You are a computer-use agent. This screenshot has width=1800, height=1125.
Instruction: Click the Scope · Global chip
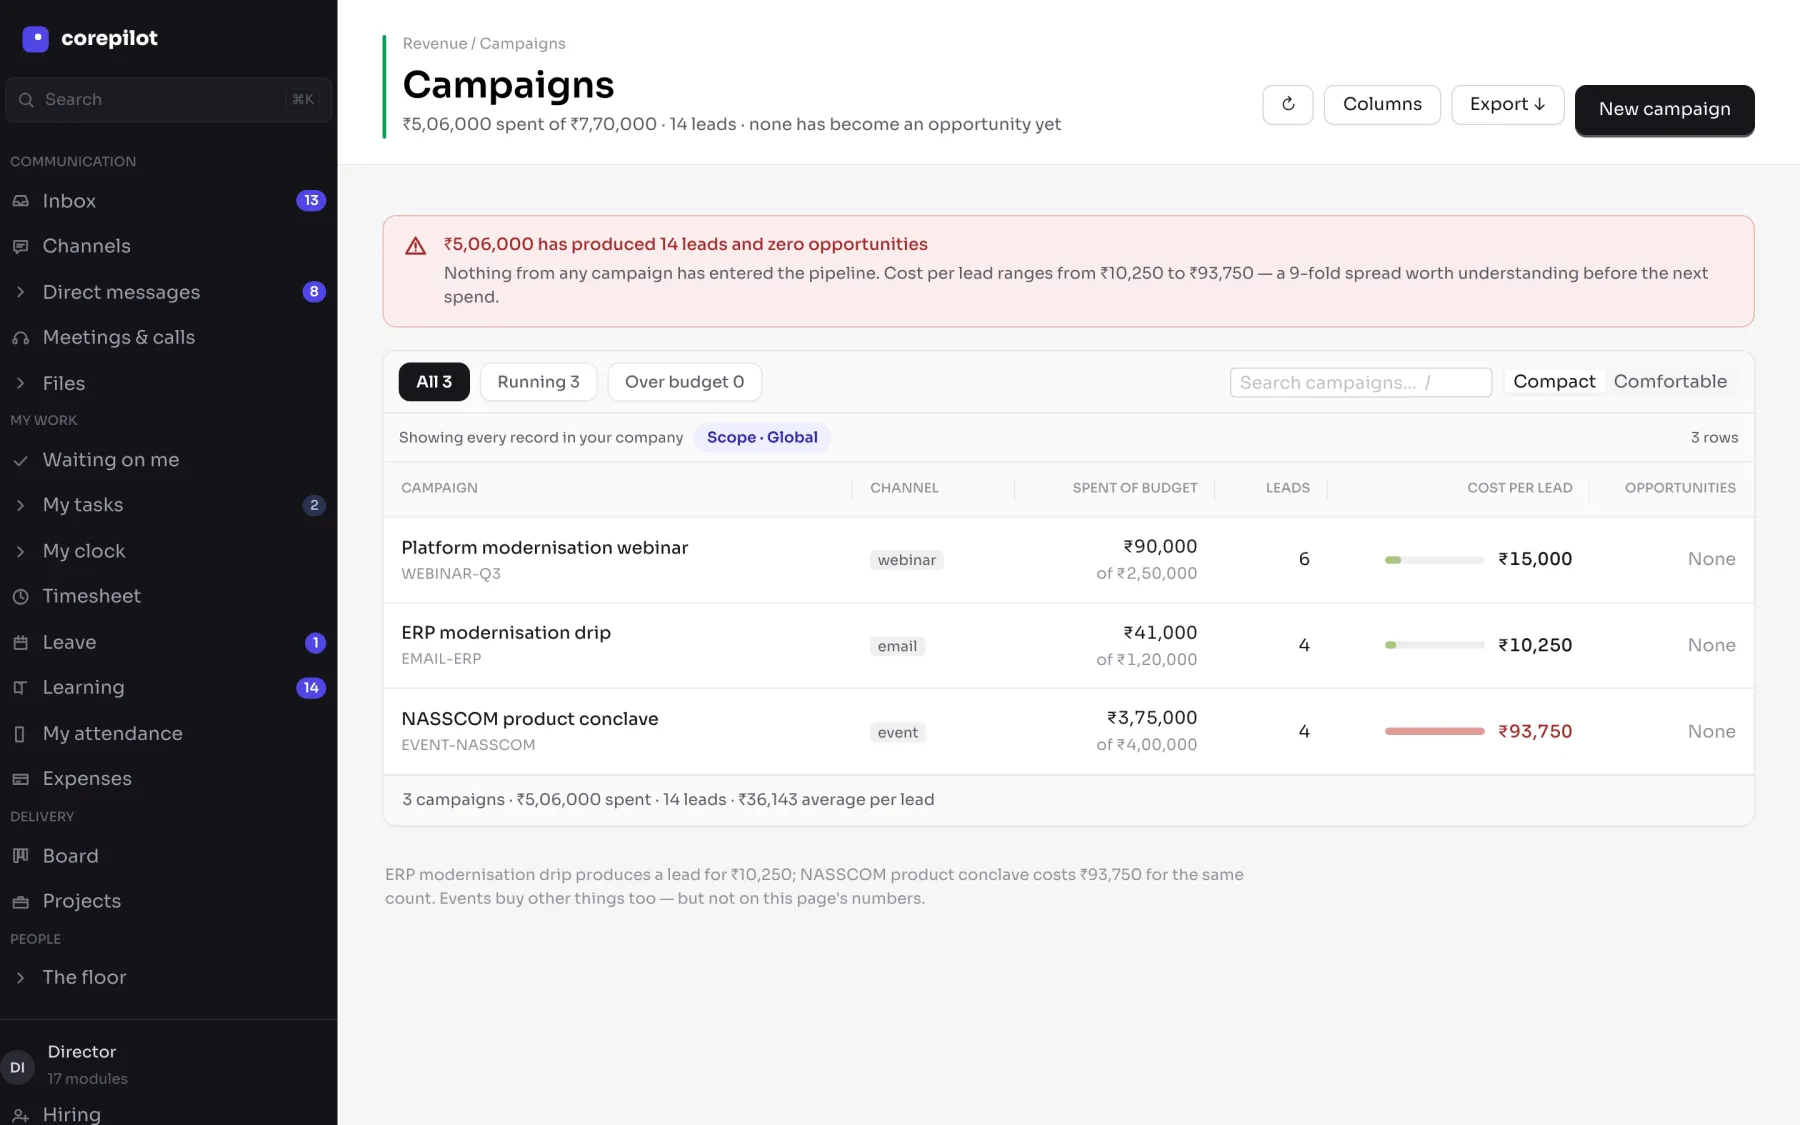click(762, 438)
